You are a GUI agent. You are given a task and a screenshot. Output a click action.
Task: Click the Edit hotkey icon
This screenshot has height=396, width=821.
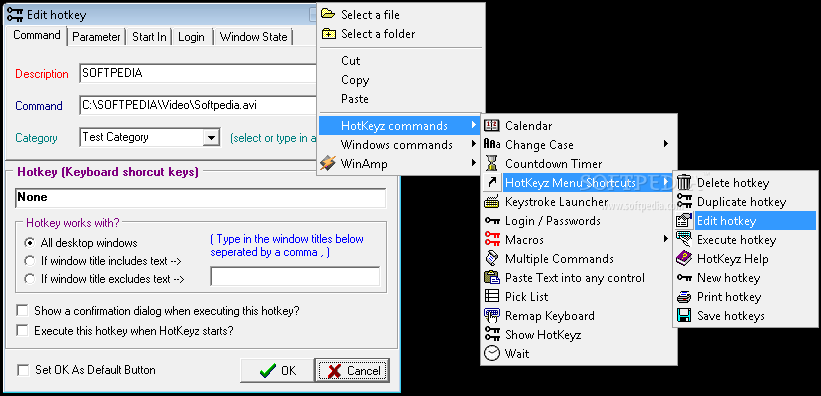(684, 221)
